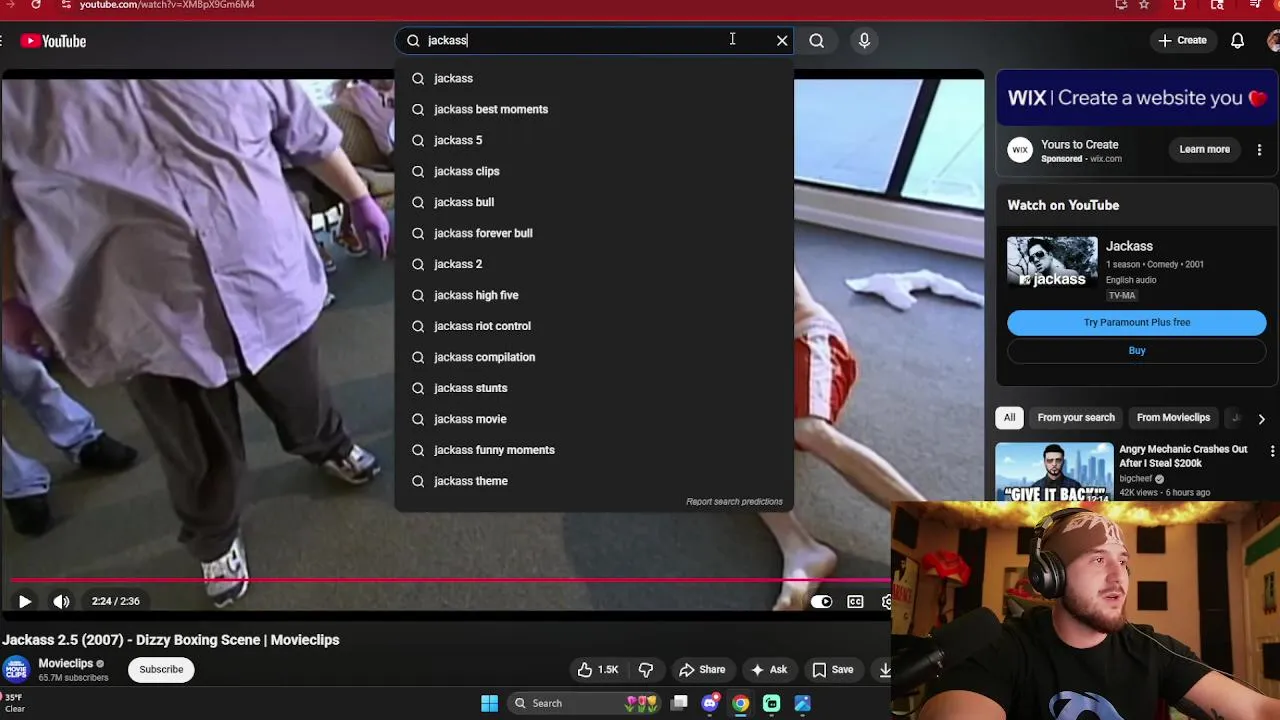Open the Movieclips channel name link

66,664
